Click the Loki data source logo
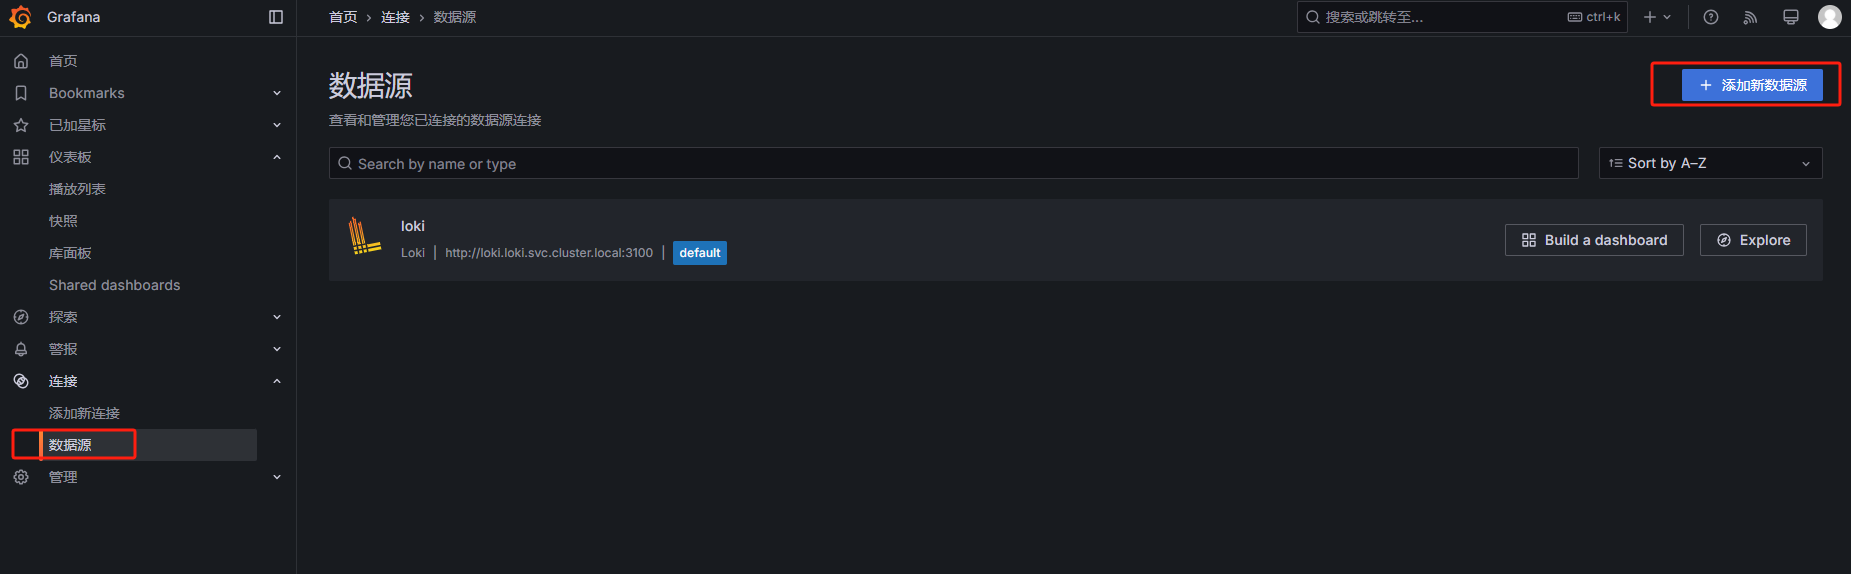Screen dimensions: 1851x574 364,237
